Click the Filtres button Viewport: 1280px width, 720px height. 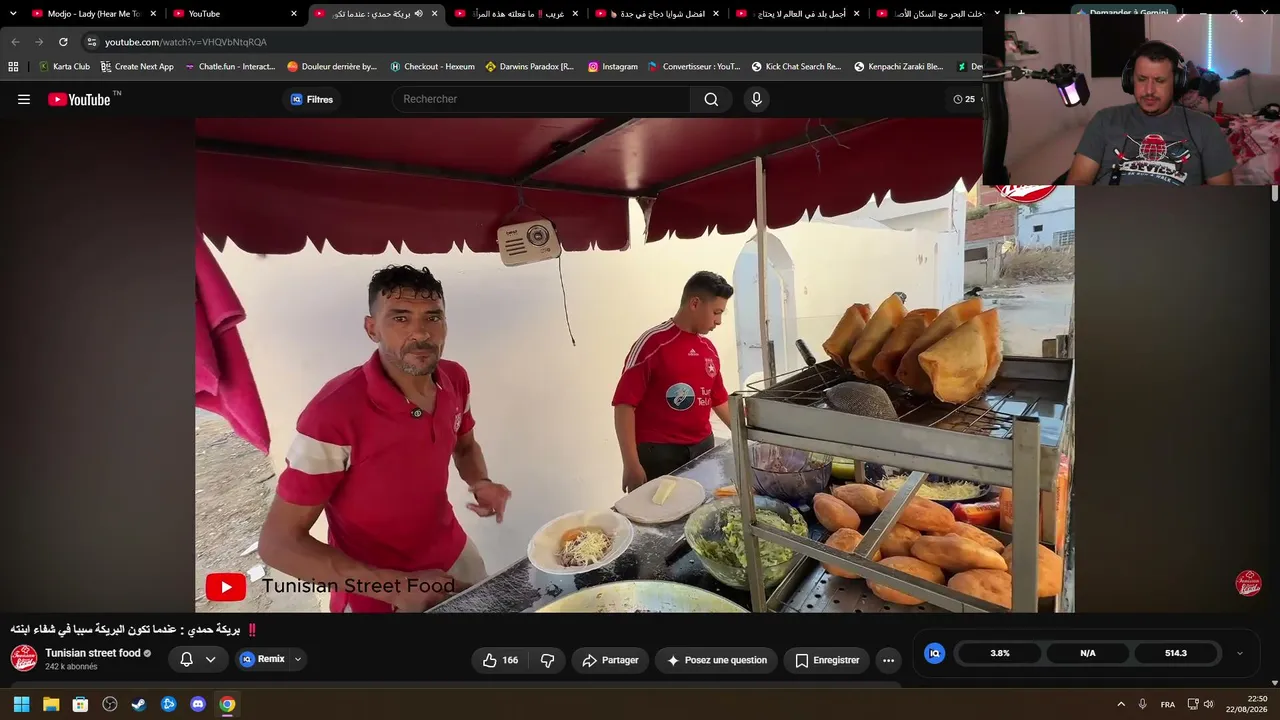pyautogui.click(x=311, y=99)
